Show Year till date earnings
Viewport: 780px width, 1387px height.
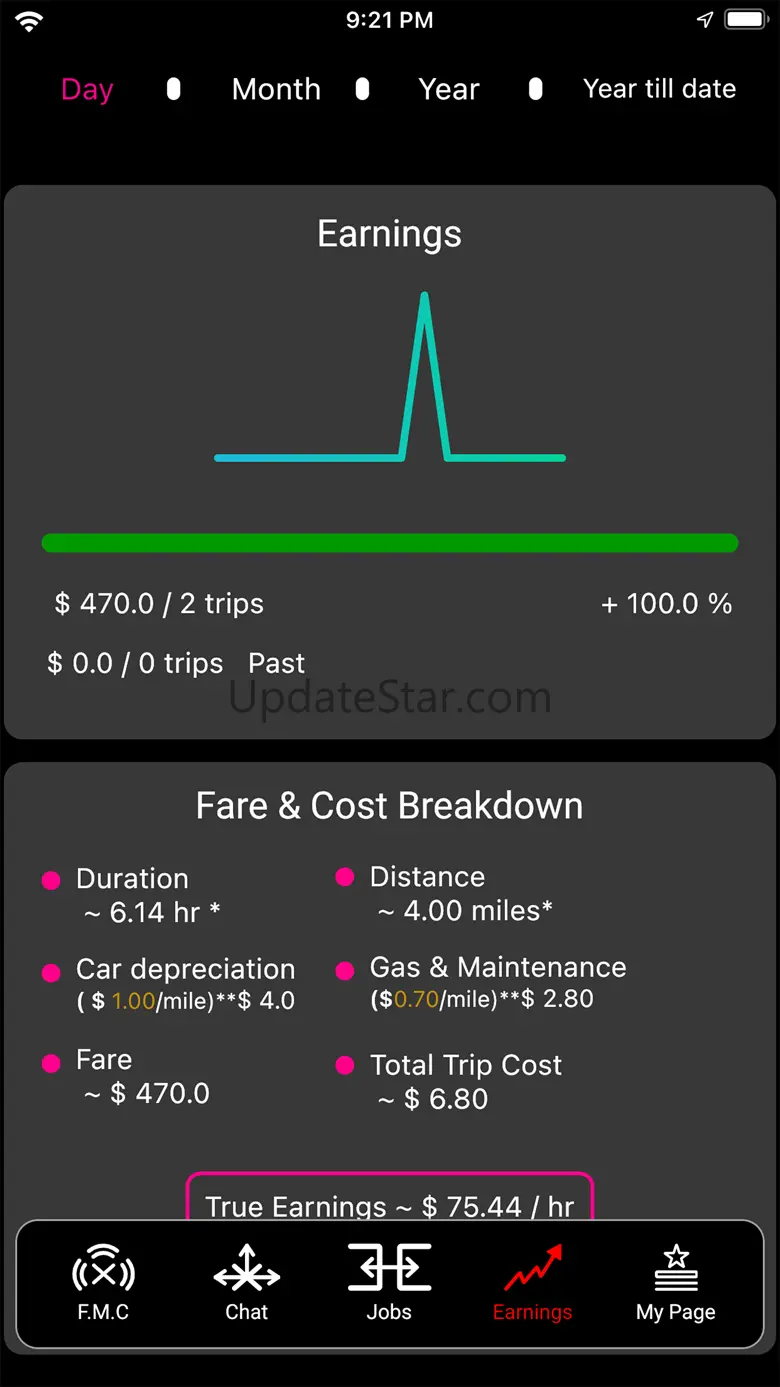click(659, 89)
